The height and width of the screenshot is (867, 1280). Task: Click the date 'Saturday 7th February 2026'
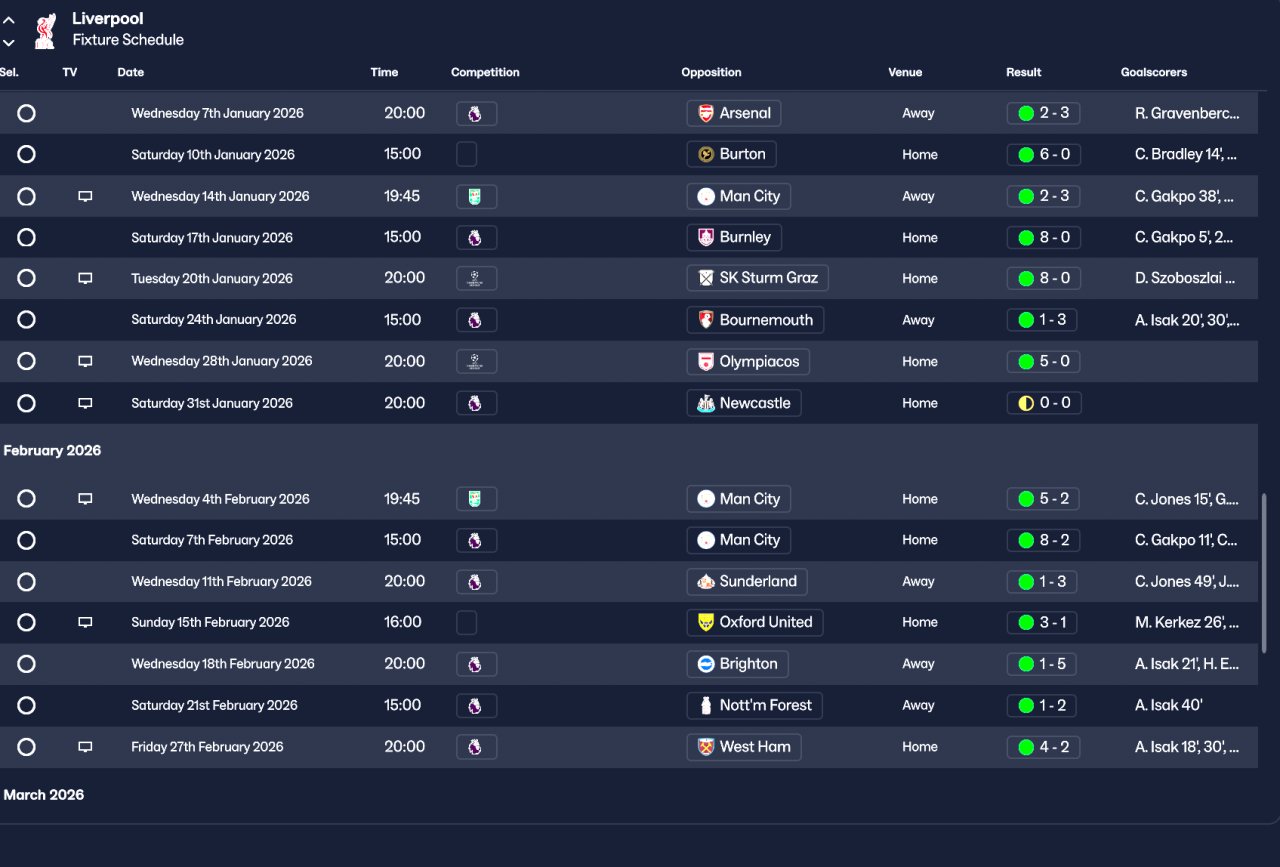point(212,540)
